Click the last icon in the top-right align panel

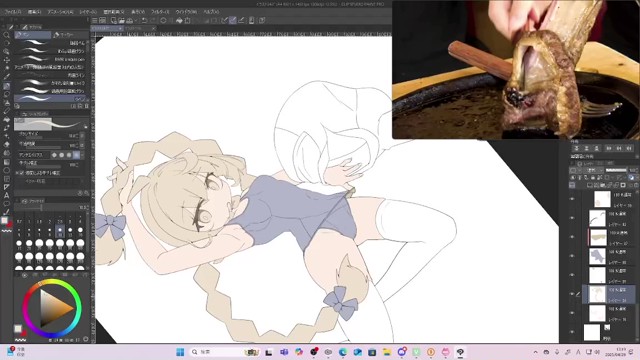[629, 148]
